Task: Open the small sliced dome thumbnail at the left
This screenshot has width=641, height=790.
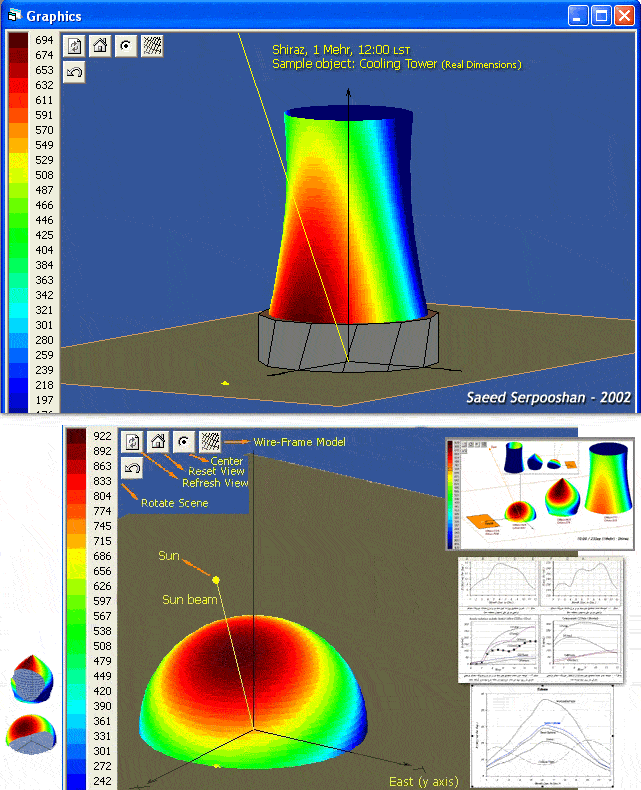Action: point(31,734)
